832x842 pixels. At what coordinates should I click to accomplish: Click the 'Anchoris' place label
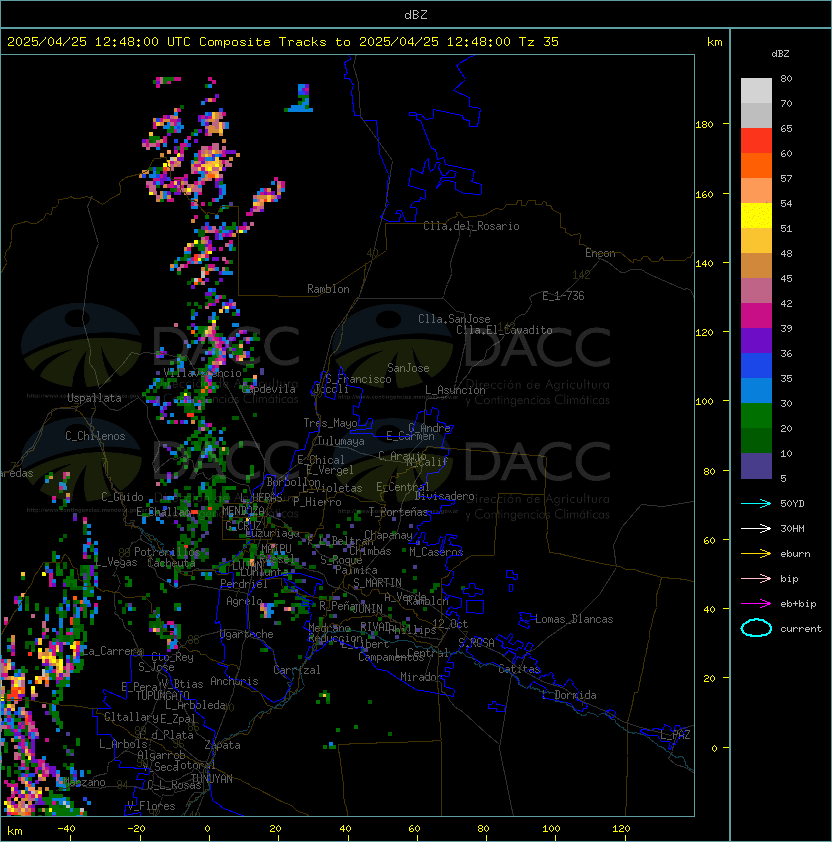click(x=234, y=681)
